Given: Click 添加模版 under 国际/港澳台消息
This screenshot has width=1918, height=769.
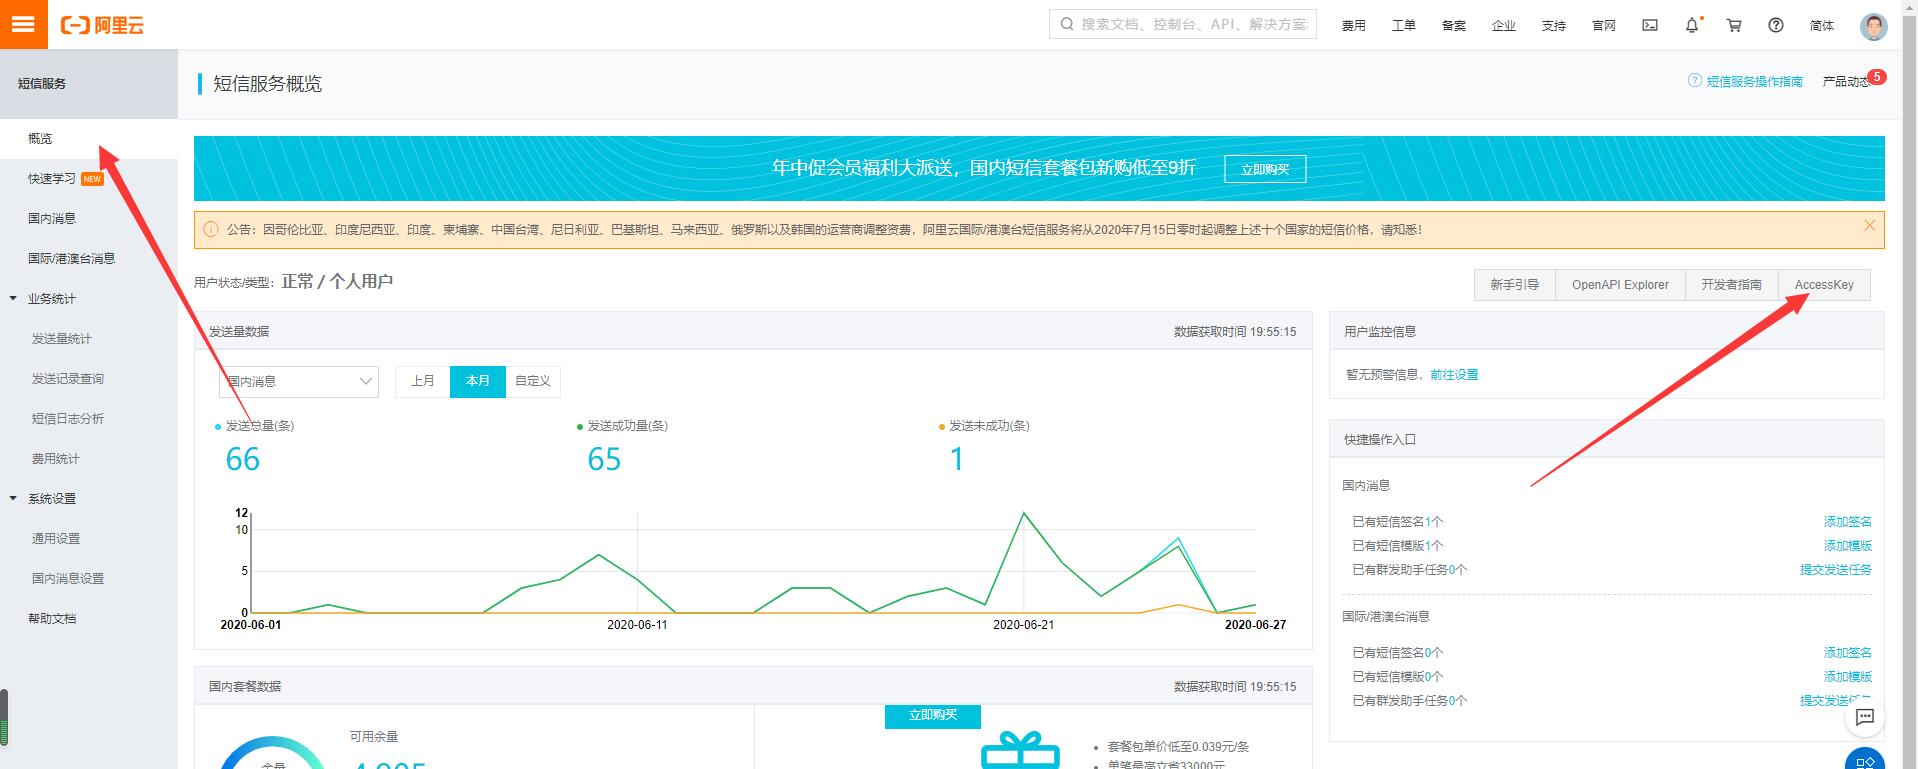Looking at the screenshot, I should pyautogui.click(x=1847, y=677).
